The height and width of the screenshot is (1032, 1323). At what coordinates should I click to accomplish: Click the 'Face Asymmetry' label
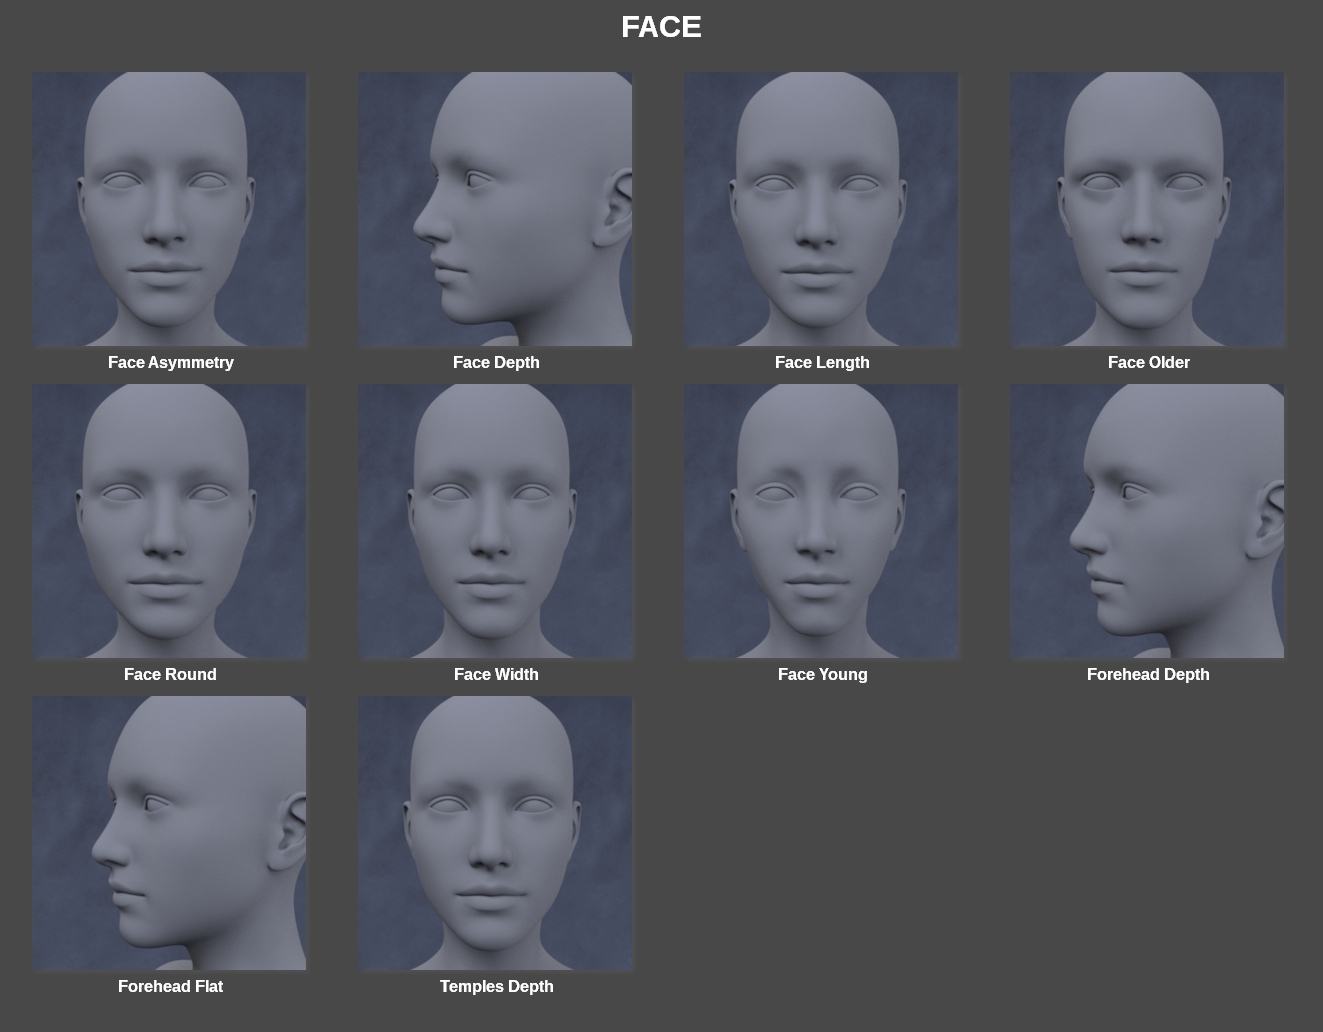(171, 363)
